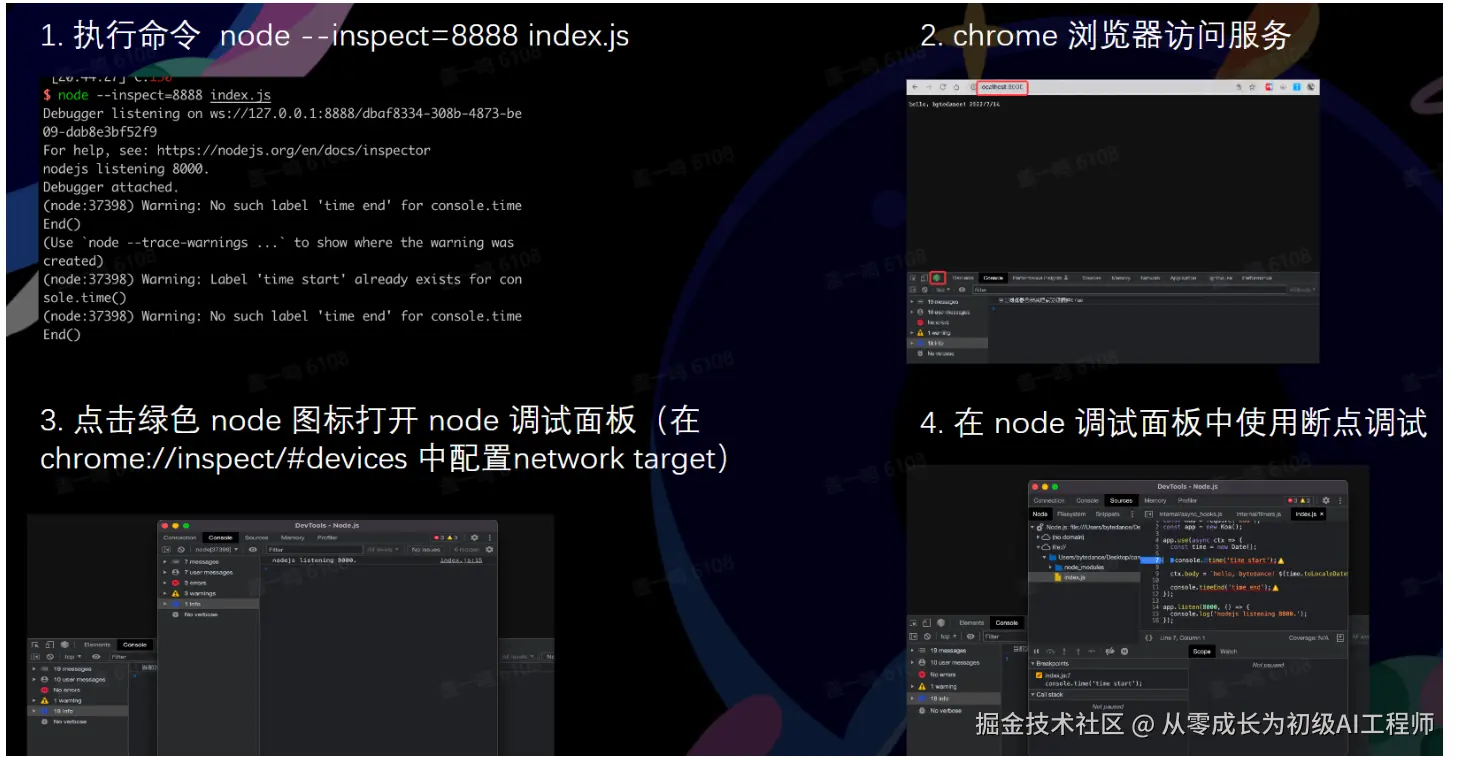
Task: Step out of current function in step 4 debugger
Action: tap(1077, 651)
